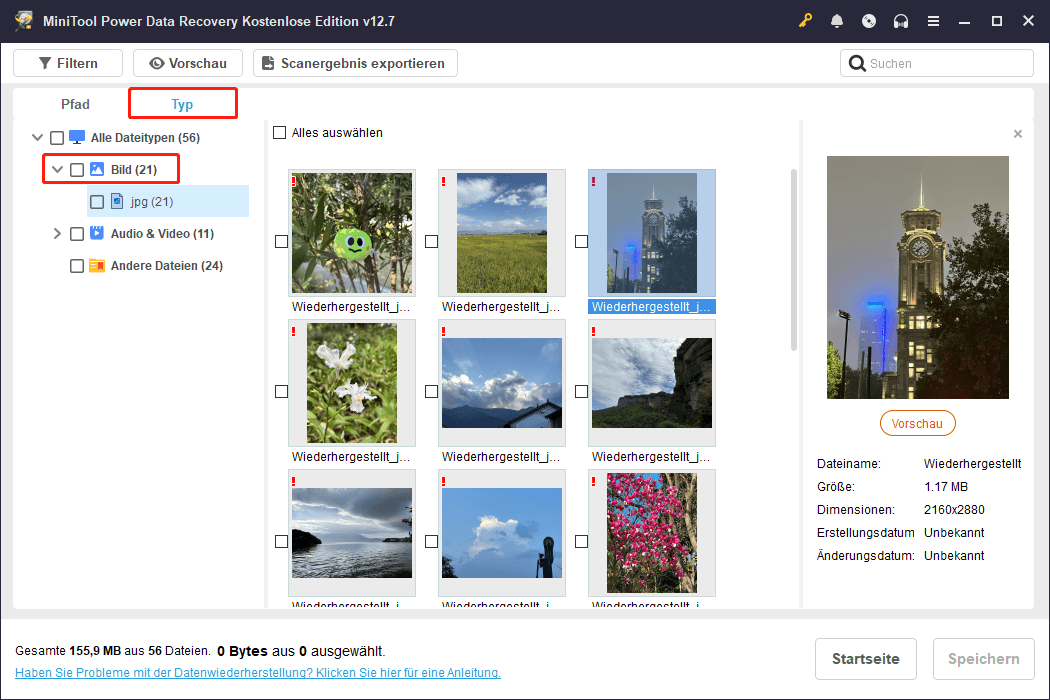Tick the Alles auswählen checkbox
Screen dimensions: 1050x700
coord(279,133)
